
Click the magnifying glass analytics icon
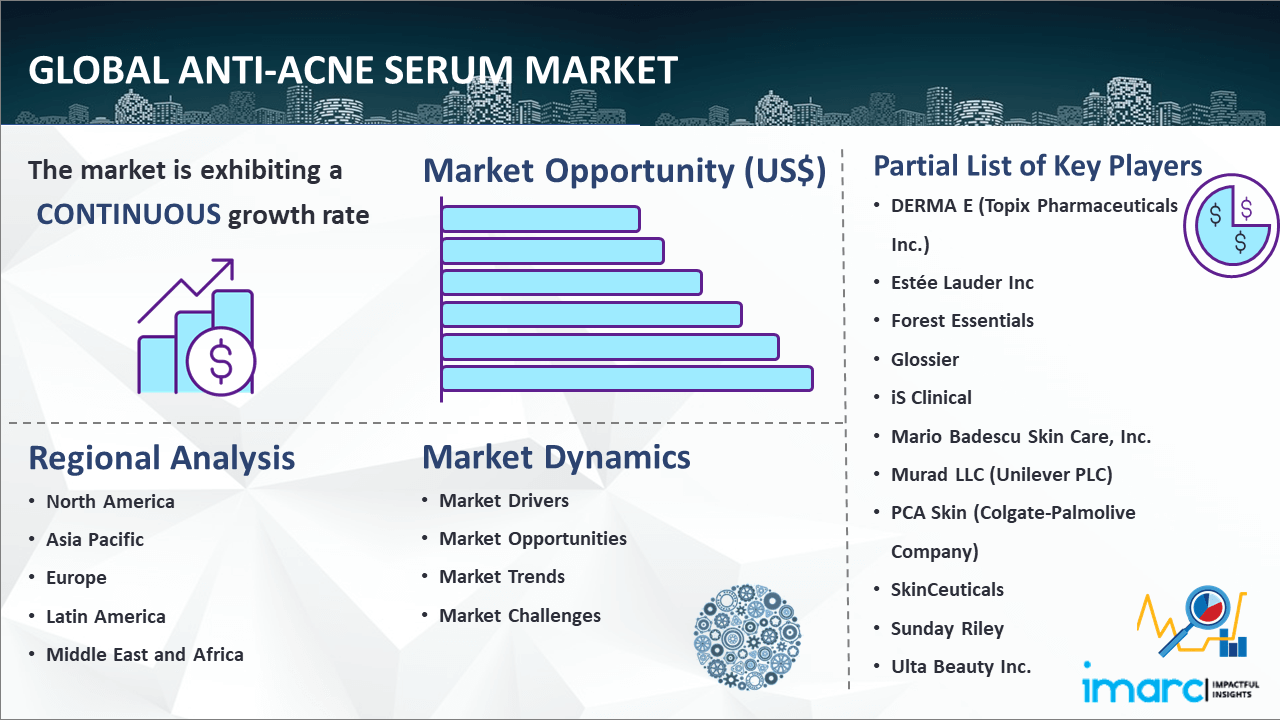pyautogui.click(x=1193, y=620)
